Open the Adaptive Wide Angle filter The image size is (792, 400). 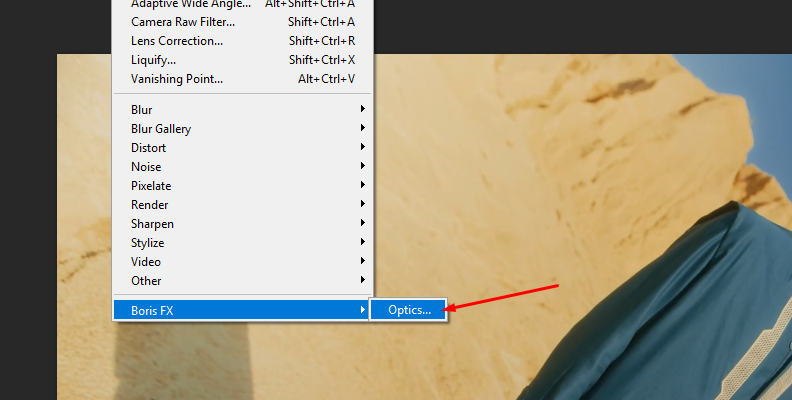(x=242, y=4)
